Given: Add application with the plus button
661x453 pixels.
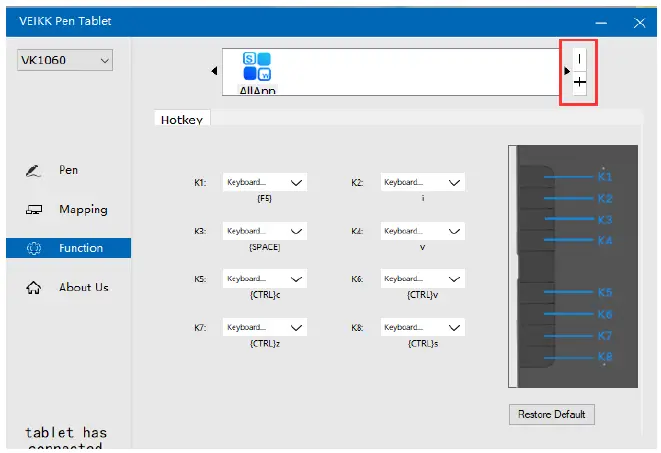Looking at the screenshot, I should [580, 82].
